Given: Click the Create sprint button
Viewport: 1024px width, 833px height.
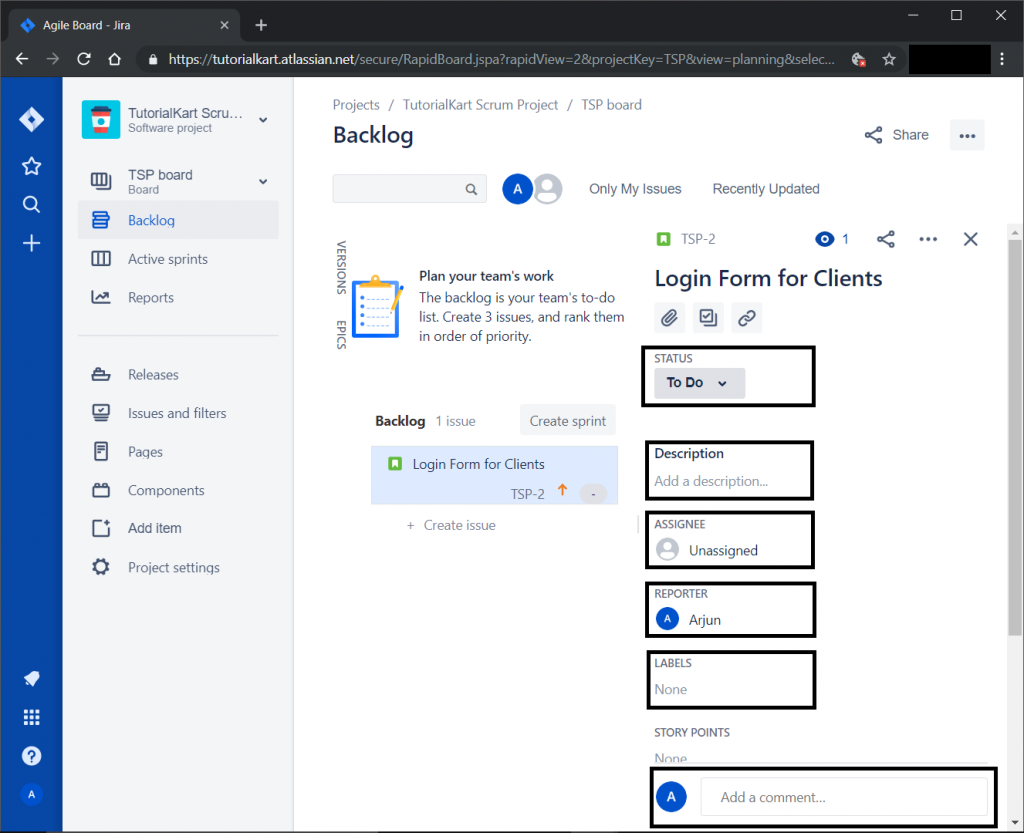Looking at the screenshot, I should coord(568,421).
